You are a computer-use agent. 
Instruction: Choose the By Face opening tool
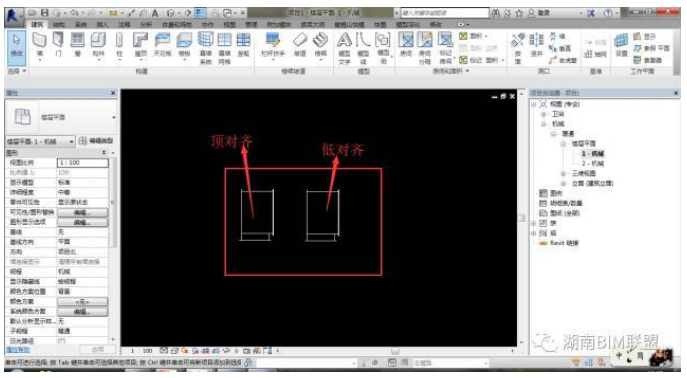tap(517, 48)
